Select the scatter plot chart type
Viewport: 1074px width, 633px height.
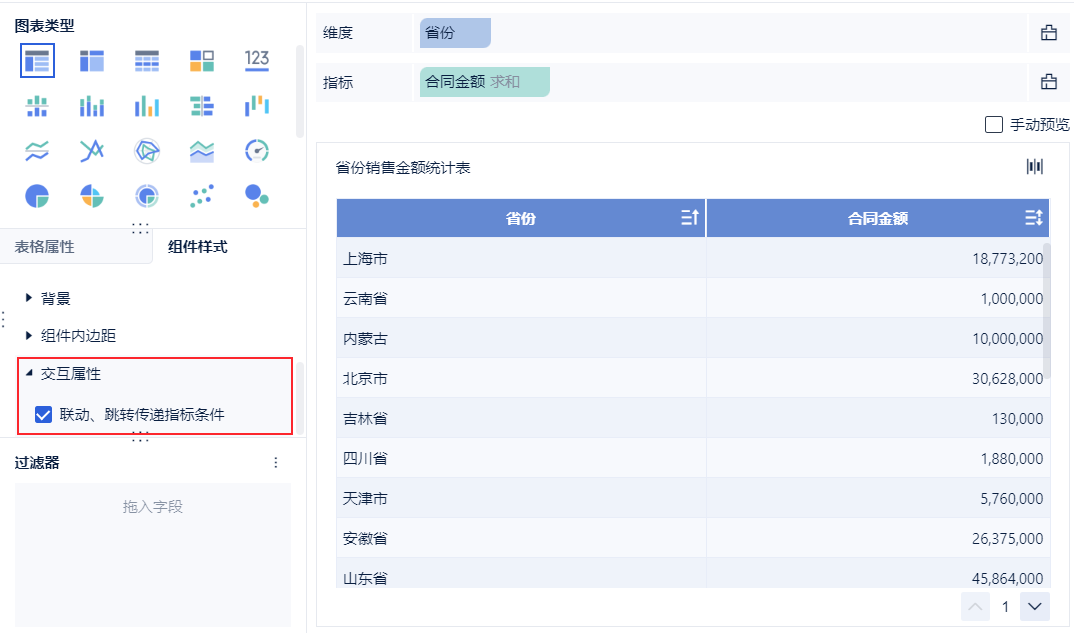pyautogui.click(x=202, y=195)
